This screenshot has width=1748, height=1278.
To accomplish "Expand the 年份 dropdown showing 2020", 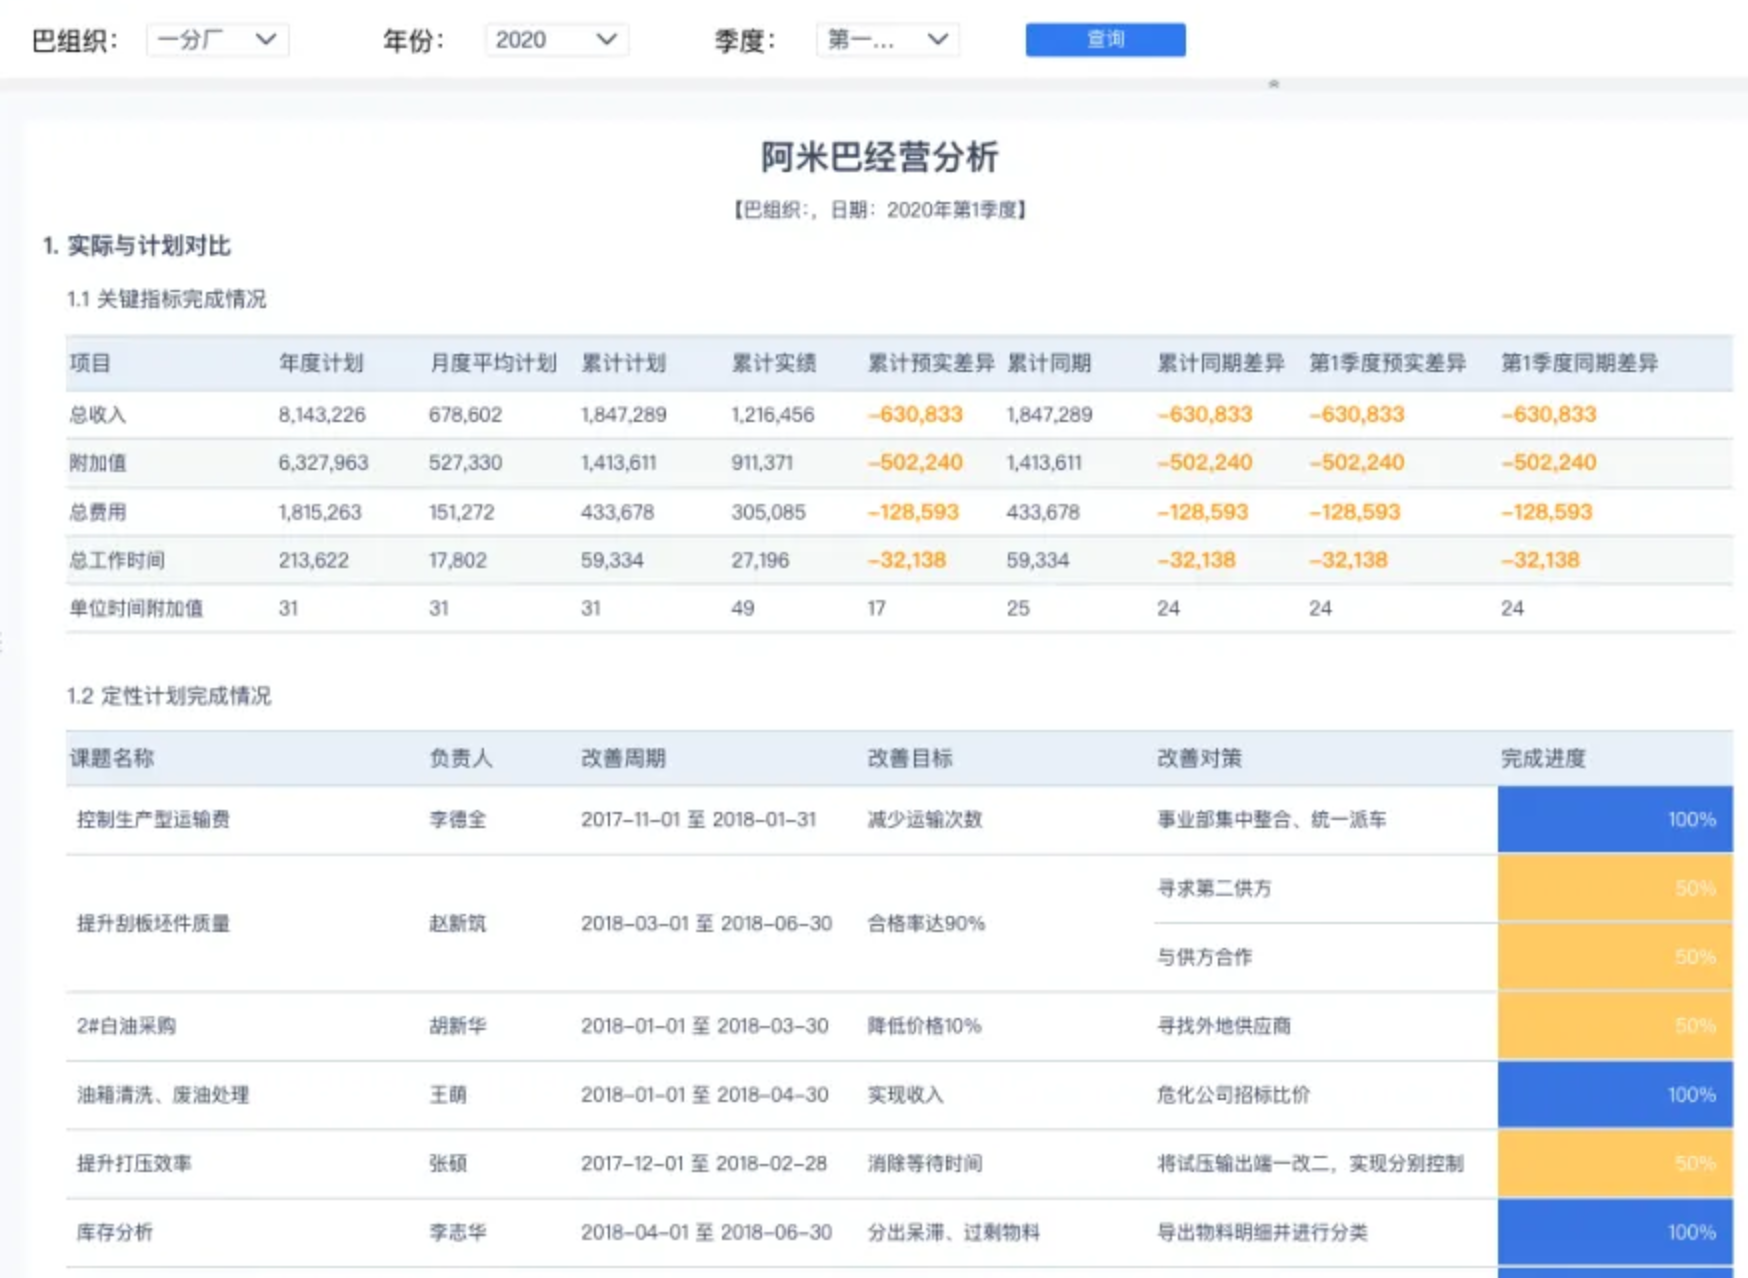I will coord(556,40).
